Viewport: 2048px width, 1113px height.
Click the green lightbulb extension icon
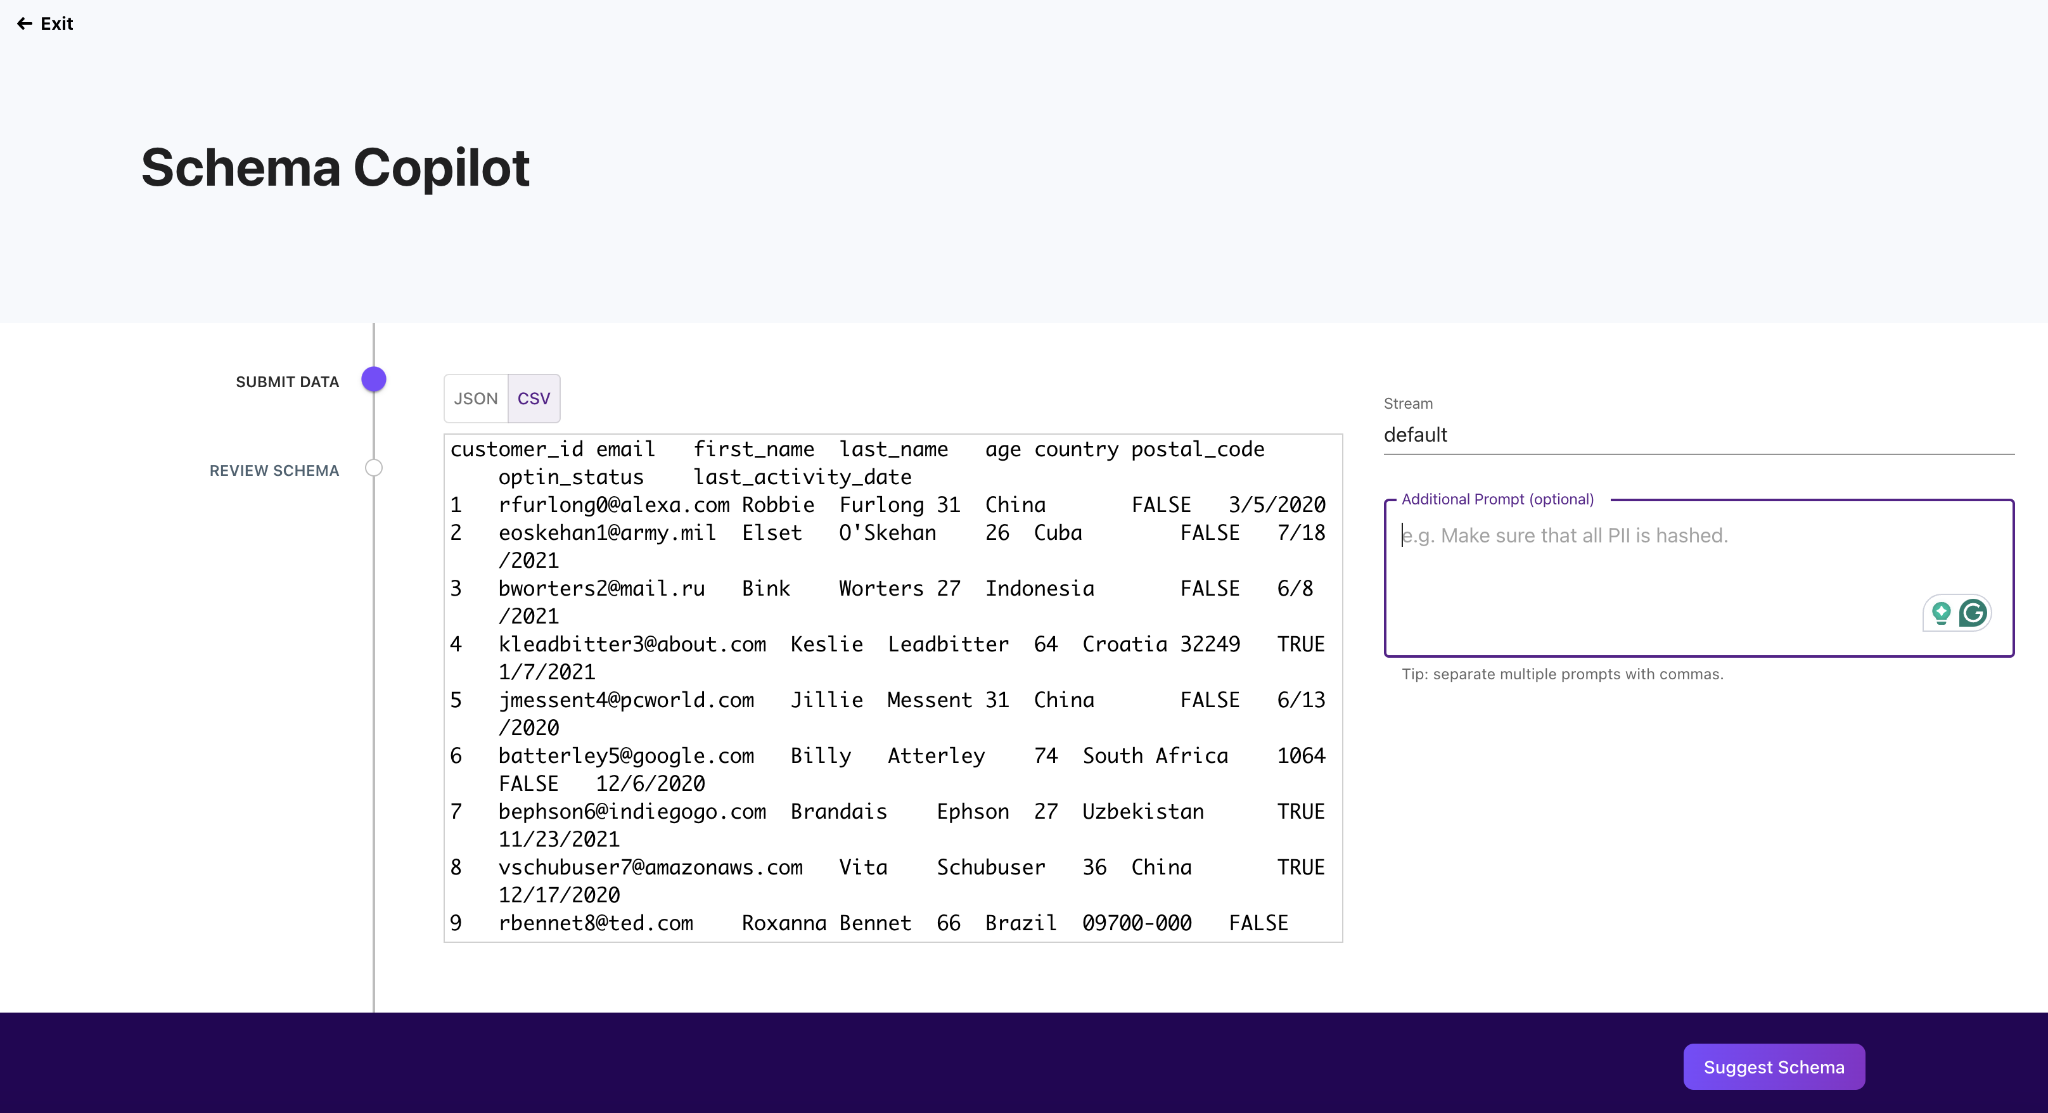coord(1941,613)
